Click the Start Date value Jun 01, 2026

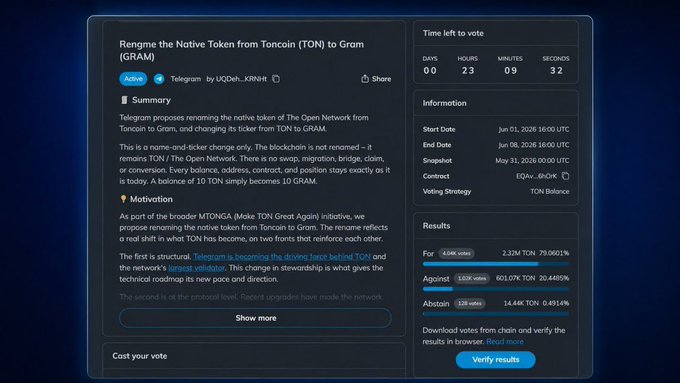click(533, 129)
